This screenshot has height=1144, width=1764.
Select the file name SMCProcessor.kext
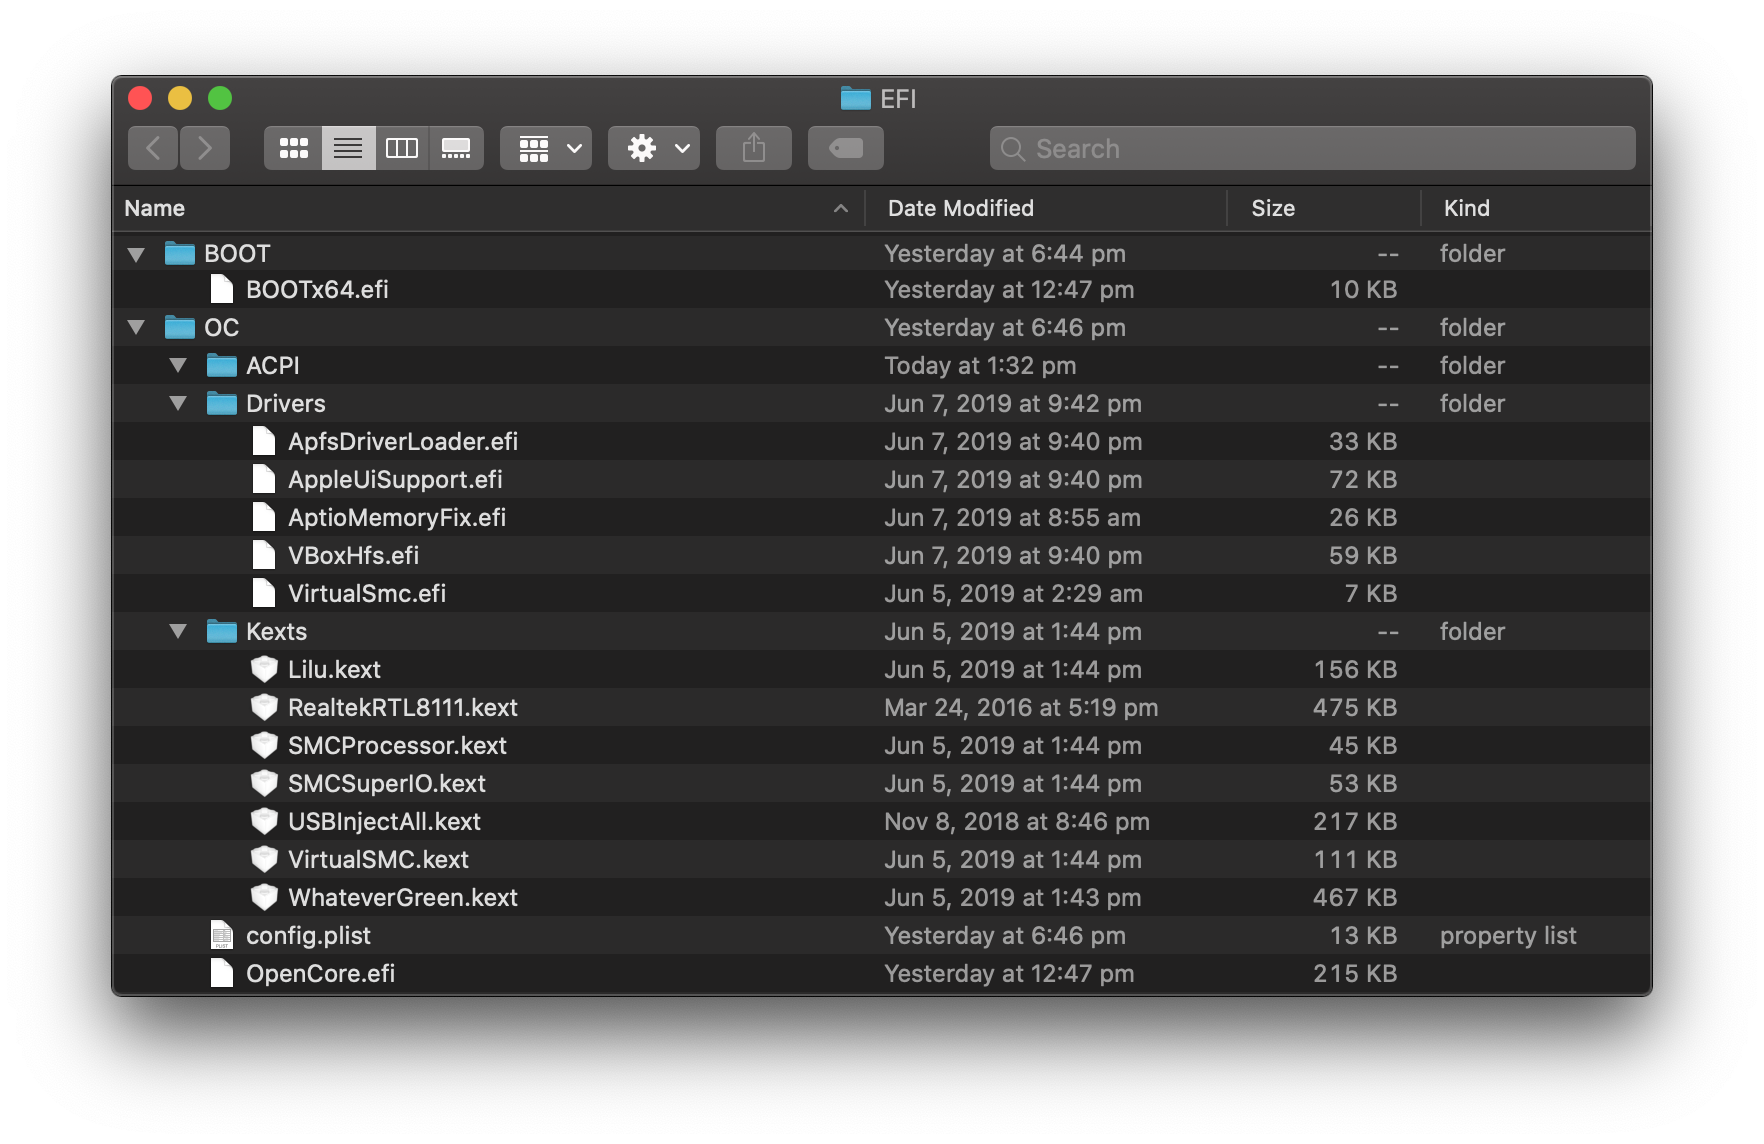pos(397,746)
